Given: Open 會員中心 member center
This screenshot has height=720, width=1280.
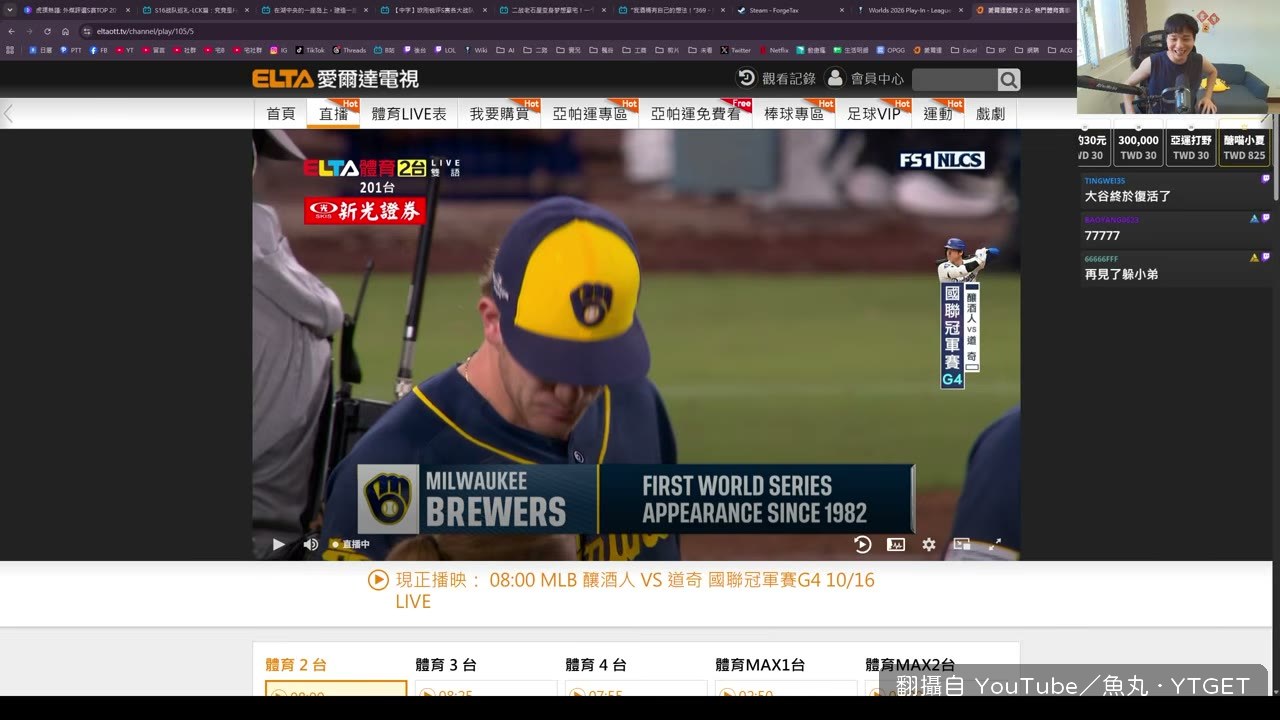Looking at the screenshot, I should click(x=865, y=78).
